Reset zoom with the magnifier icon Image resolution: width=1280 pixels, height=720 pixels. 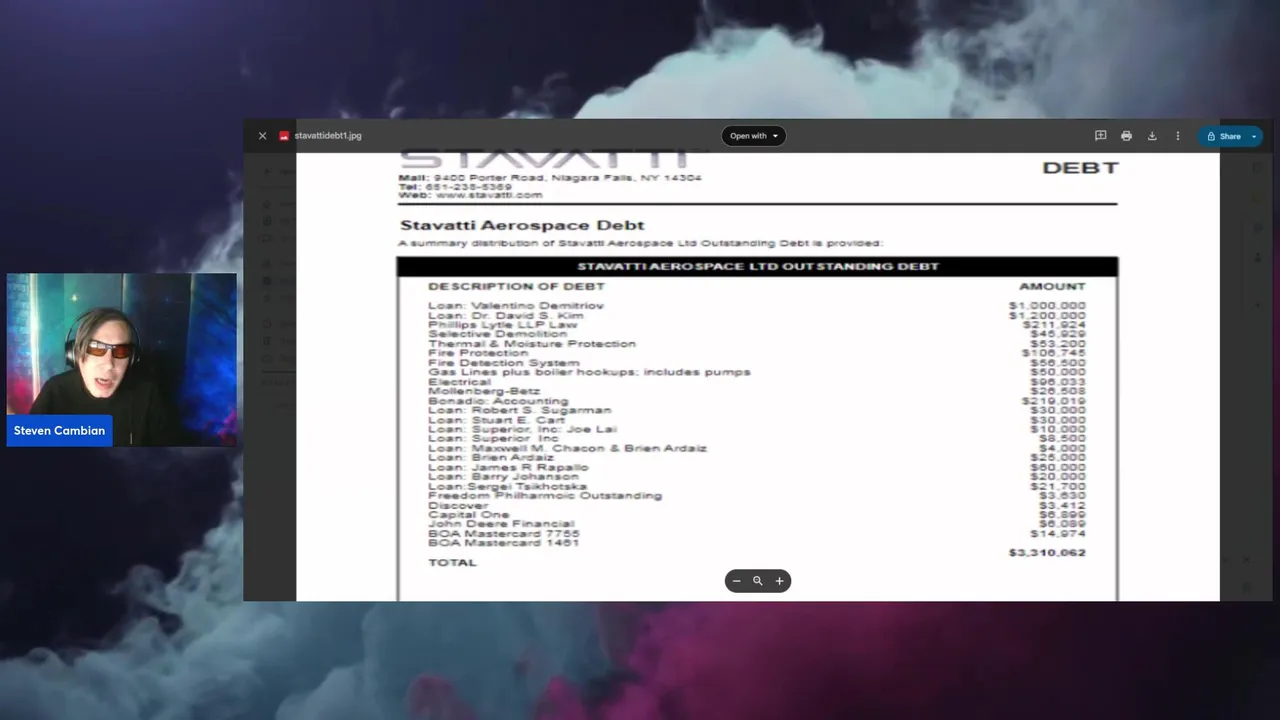(x=758, y=581)
